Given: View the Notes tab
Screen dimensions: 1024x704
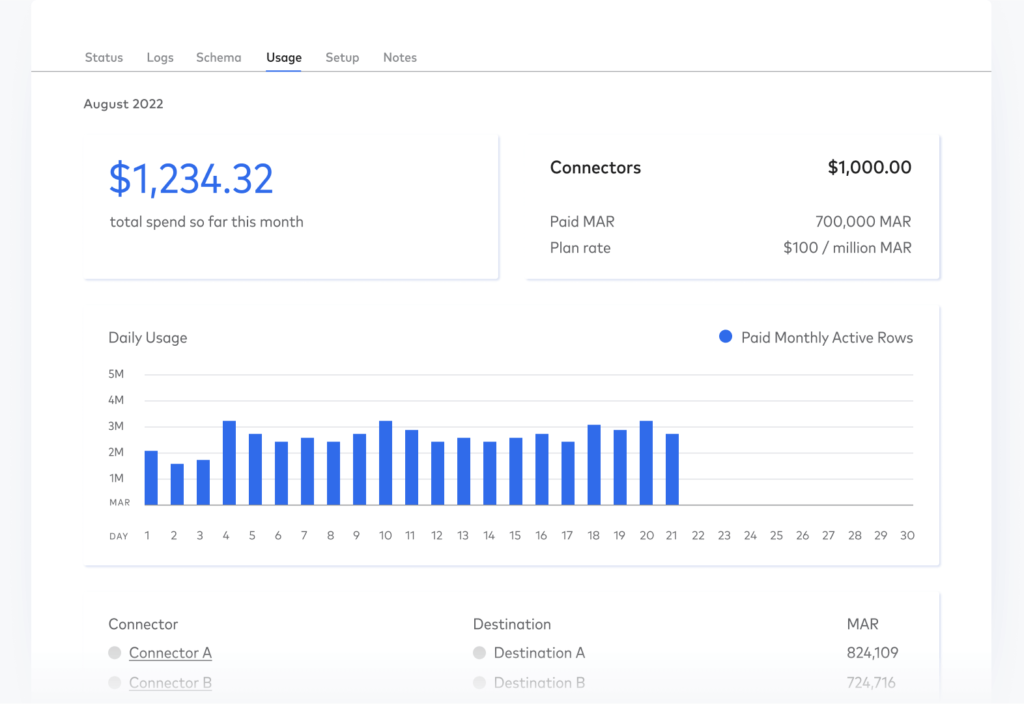Looking at the screenshot, I should pyautogui.click(x=400, y=58).
